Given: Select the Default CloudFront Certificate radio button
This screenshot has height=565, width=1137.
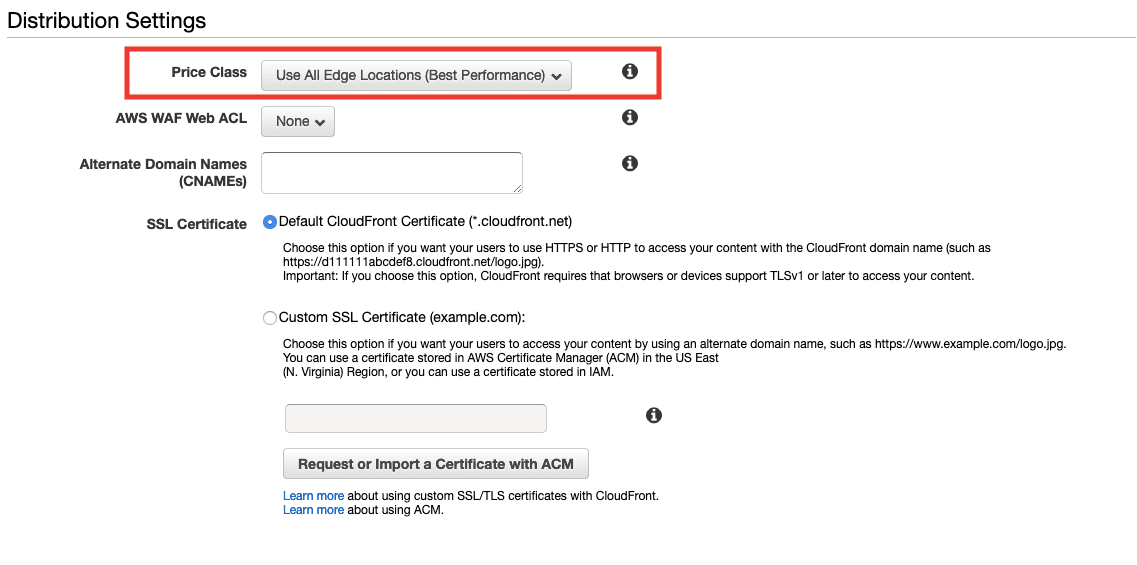Looking at the screenshot, I should click(x=270, y=222).
